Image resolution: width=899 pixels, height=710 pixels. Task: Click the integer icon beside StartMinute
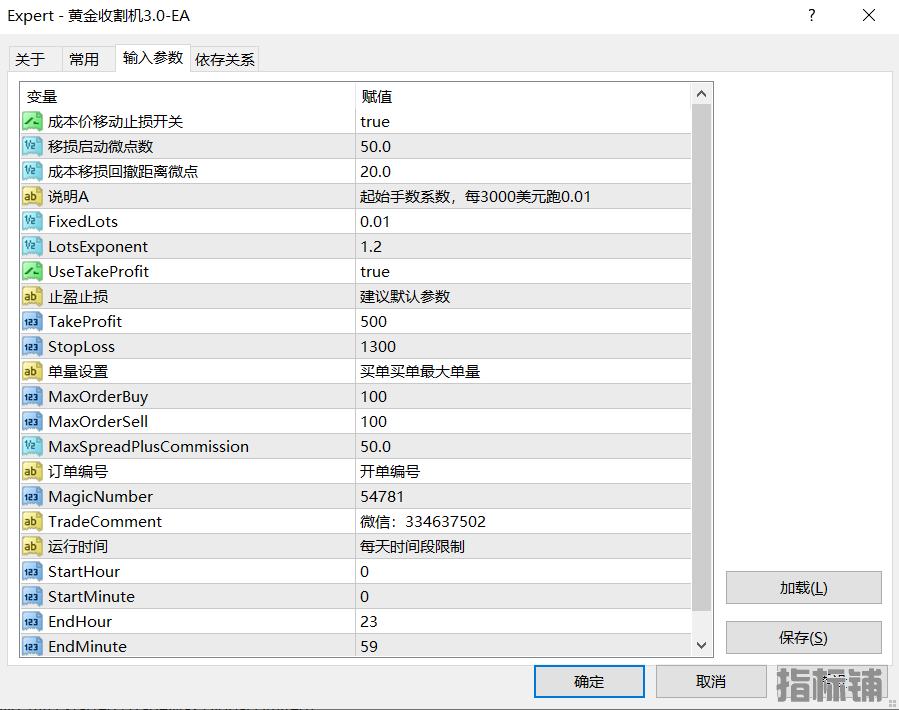(32, 596)
